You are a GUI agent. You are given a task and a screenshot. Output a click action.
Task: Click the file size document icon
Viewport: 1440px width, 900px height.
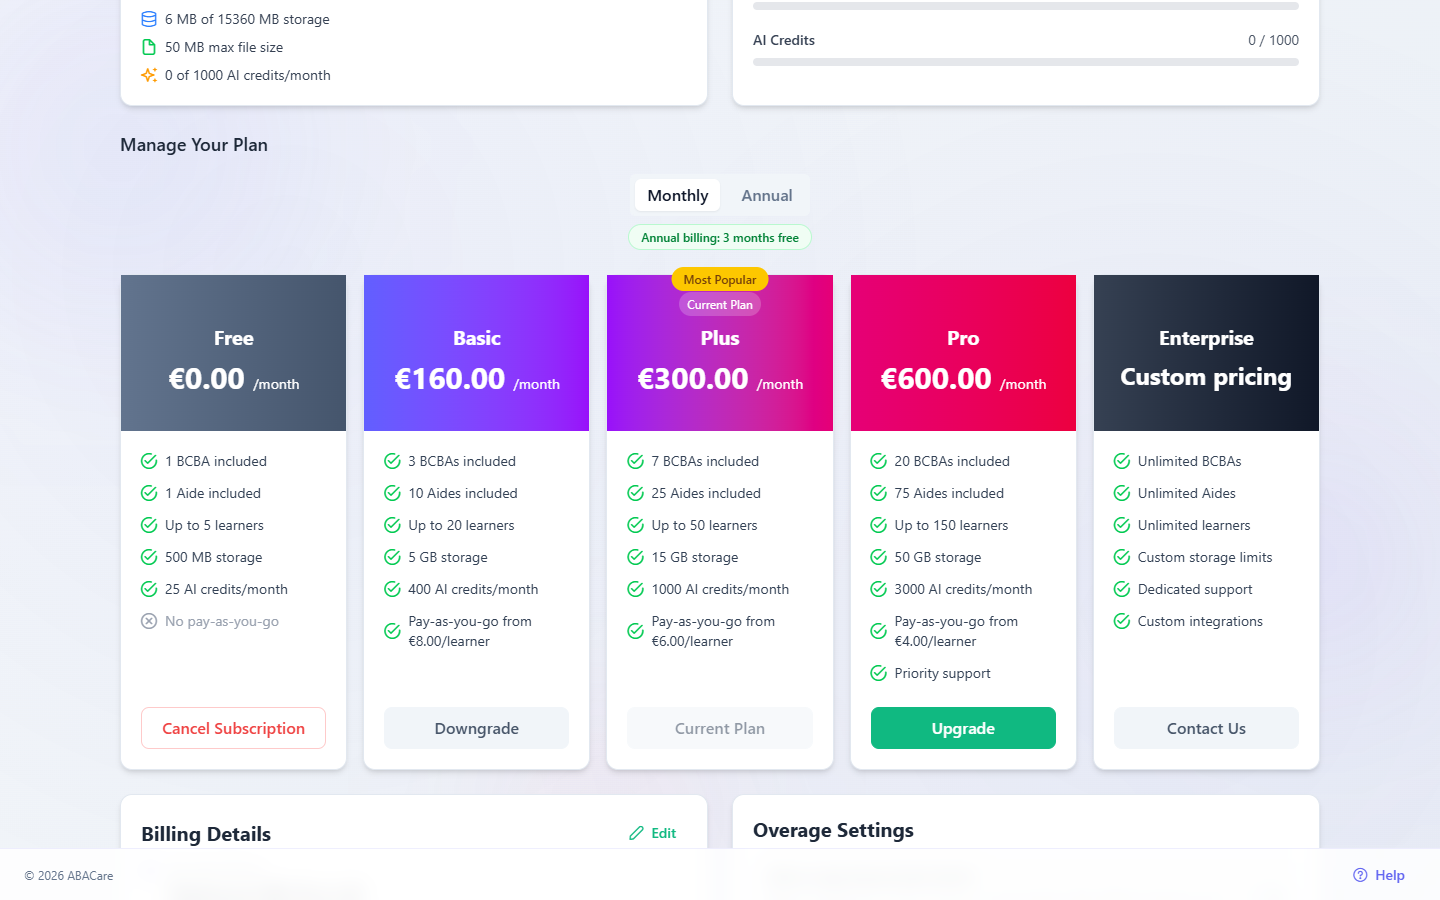click(x=149, y=47)
